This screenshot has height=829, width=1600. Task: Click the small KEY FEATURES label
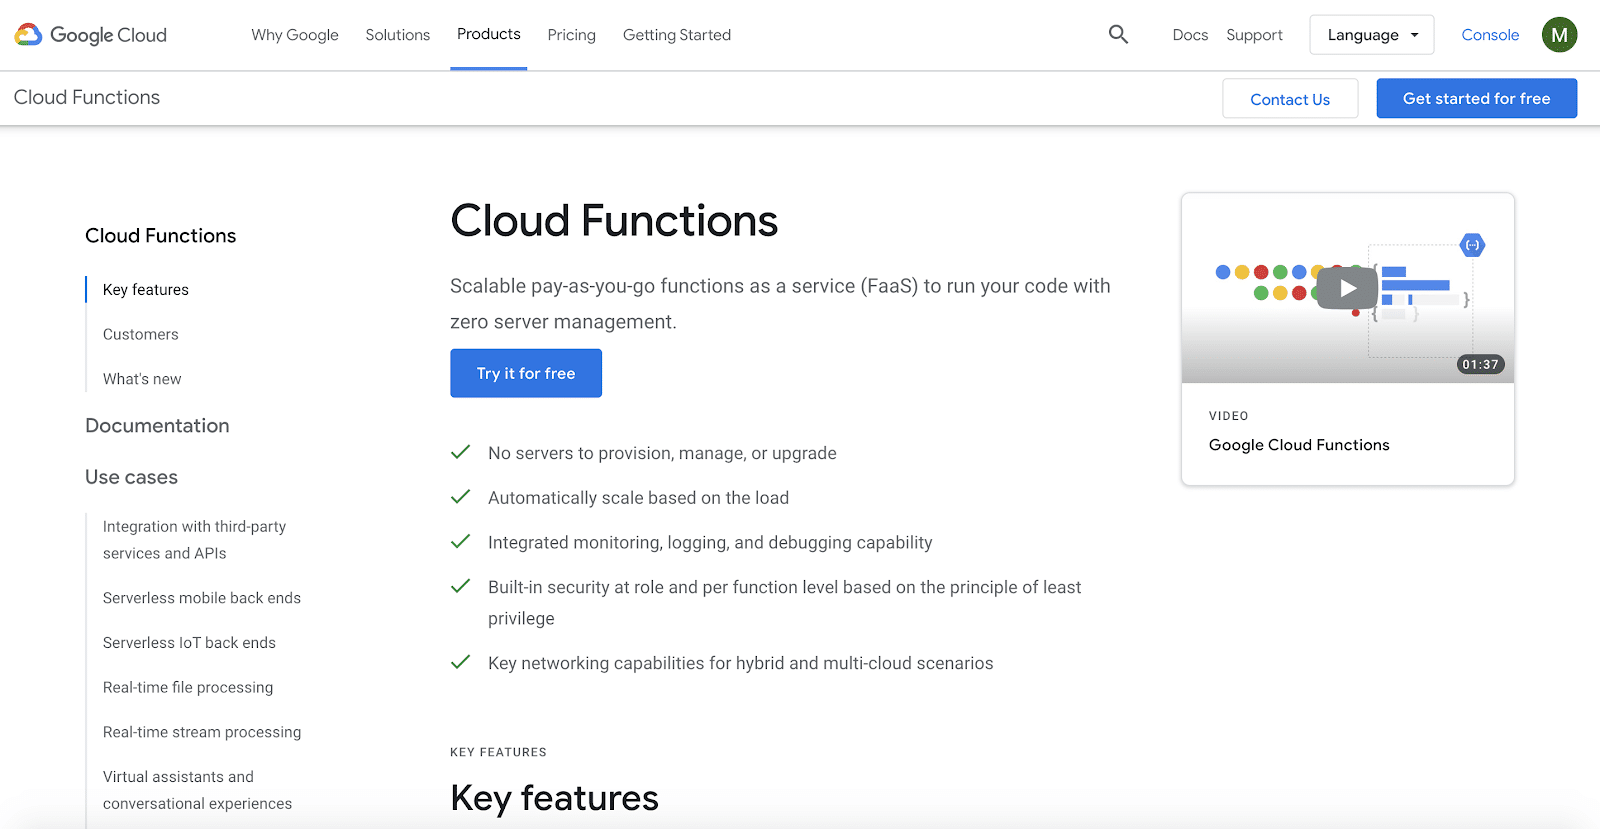498,752
